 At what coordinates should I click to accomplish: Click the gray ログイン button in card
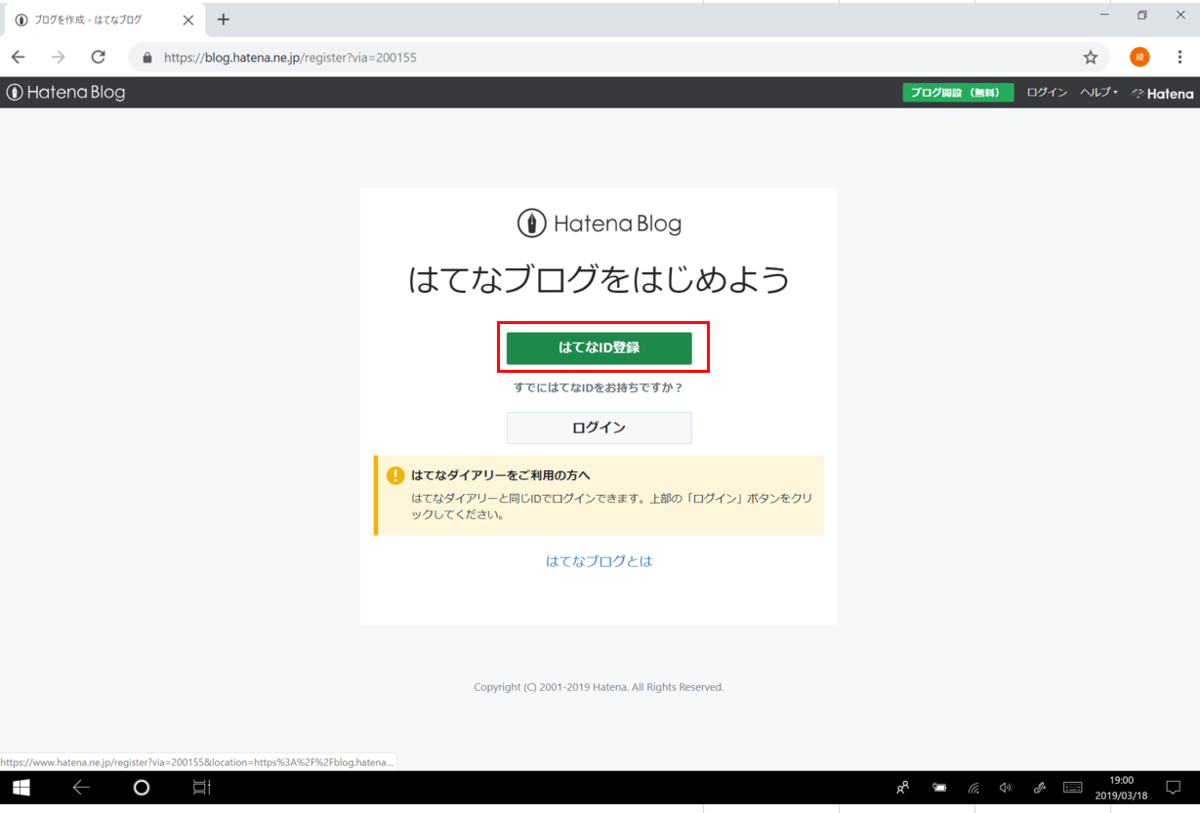(599, 428)
